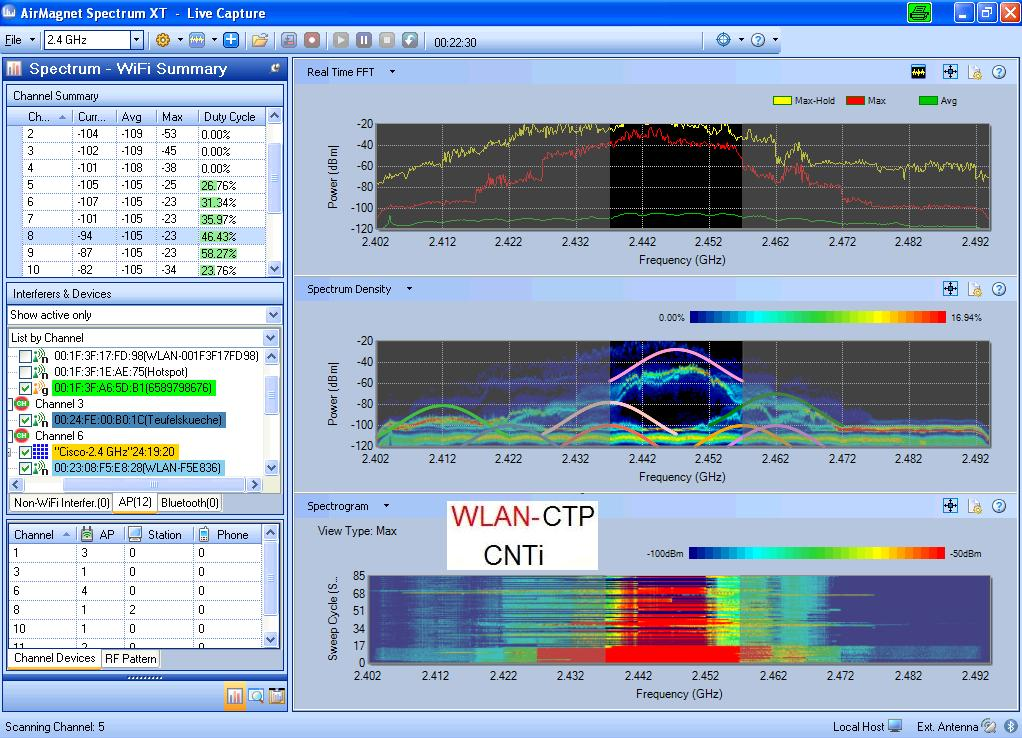1022x738 pixels.
Task: Click the waveform view icon in toolbar
Action: pos(197,40)
